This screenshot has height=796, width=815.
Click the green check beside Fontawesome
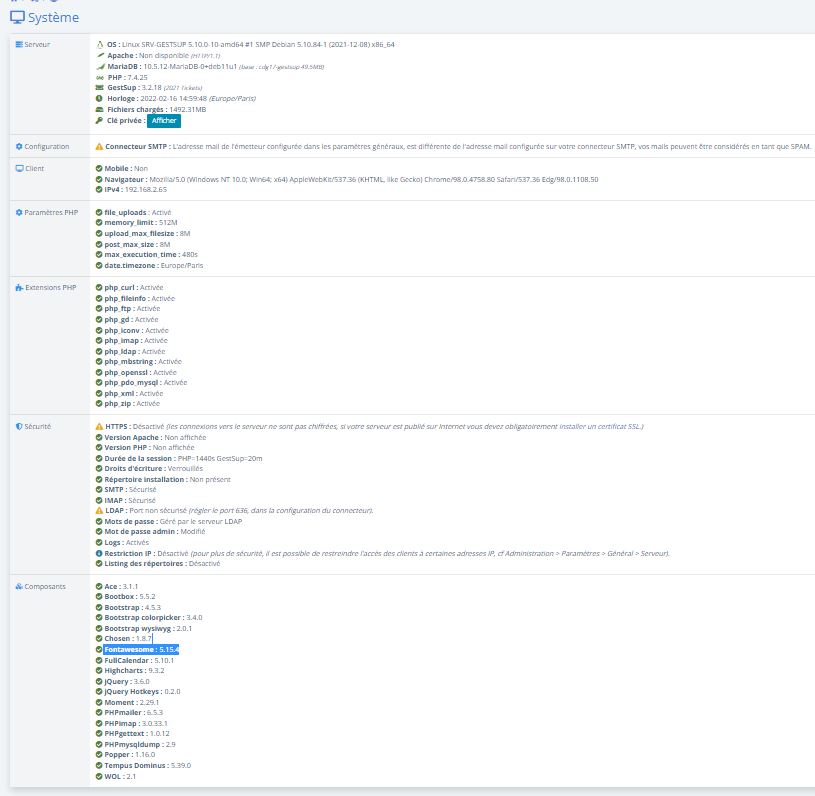[99, 649]
